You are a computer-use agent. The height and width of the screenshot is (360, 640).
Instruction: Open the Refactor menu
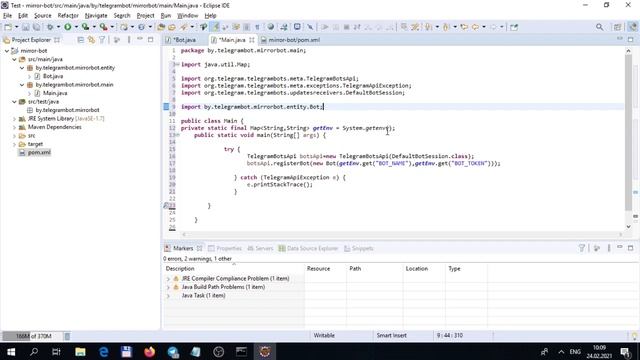point(68,16)
